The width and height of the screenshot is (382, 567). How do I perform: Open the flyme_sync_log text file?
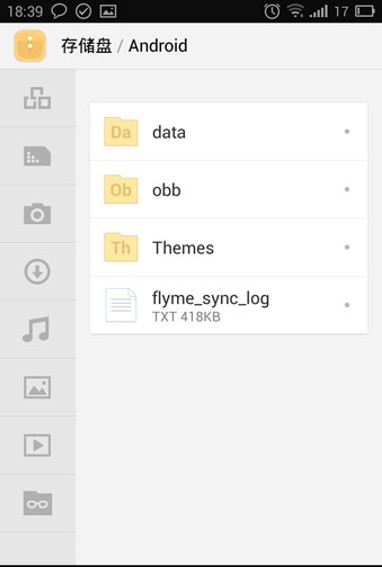click(x=229, y=305)
